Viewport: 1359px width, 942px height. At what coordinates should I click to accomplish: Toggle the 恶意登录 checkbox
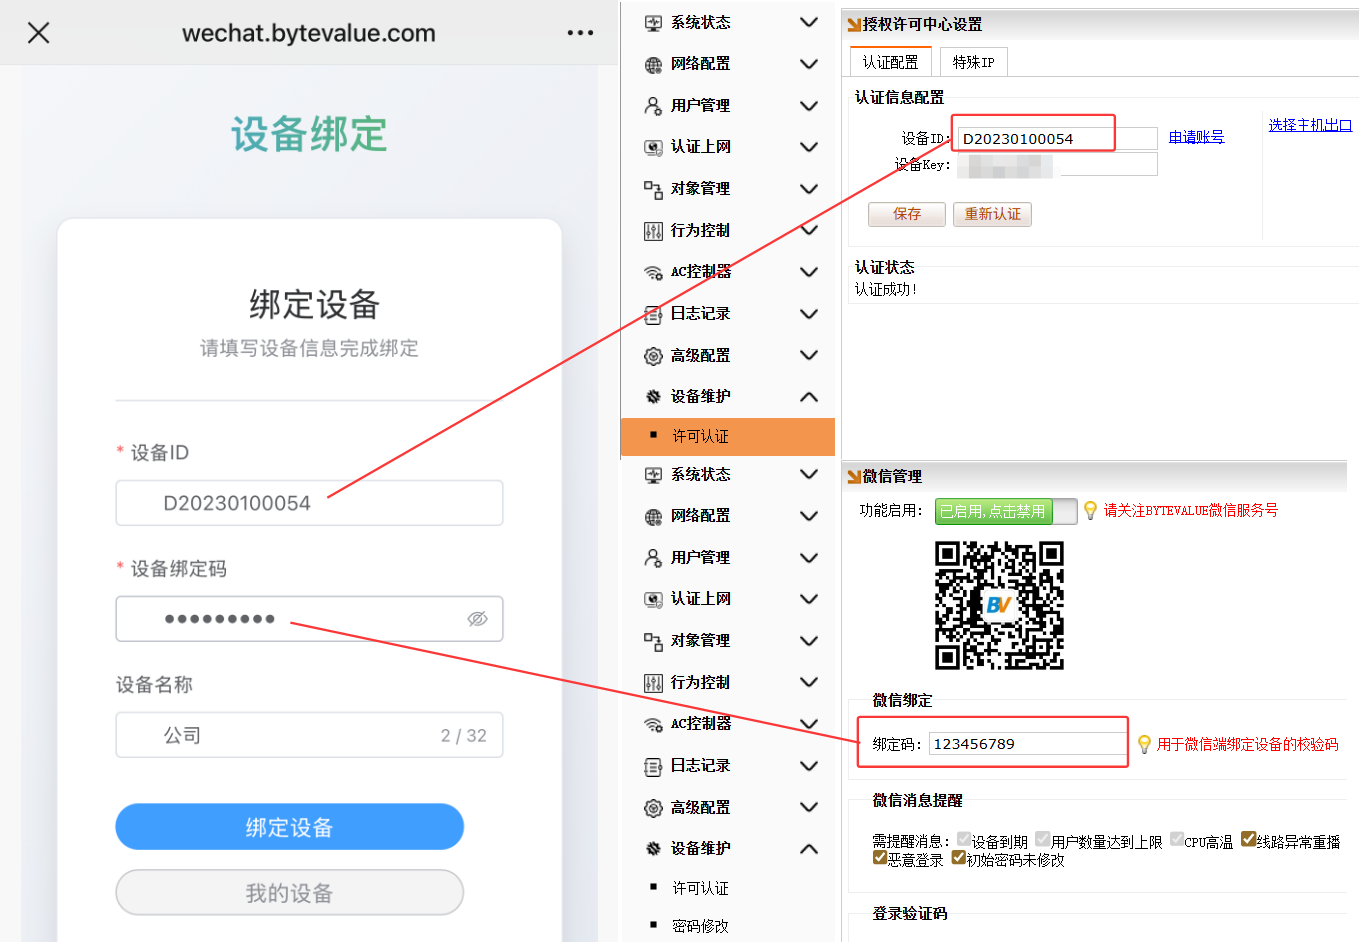(x=880, y=858)
